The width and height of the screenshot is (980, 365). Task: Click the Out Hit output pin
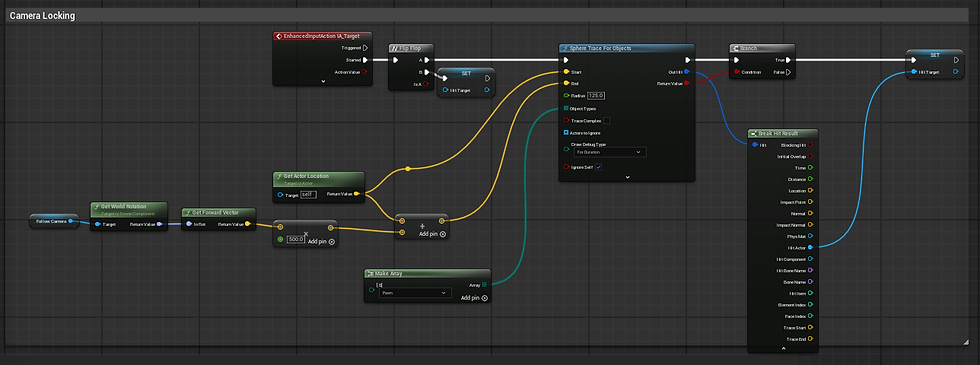pyautogui.click(x=686, y=72)
